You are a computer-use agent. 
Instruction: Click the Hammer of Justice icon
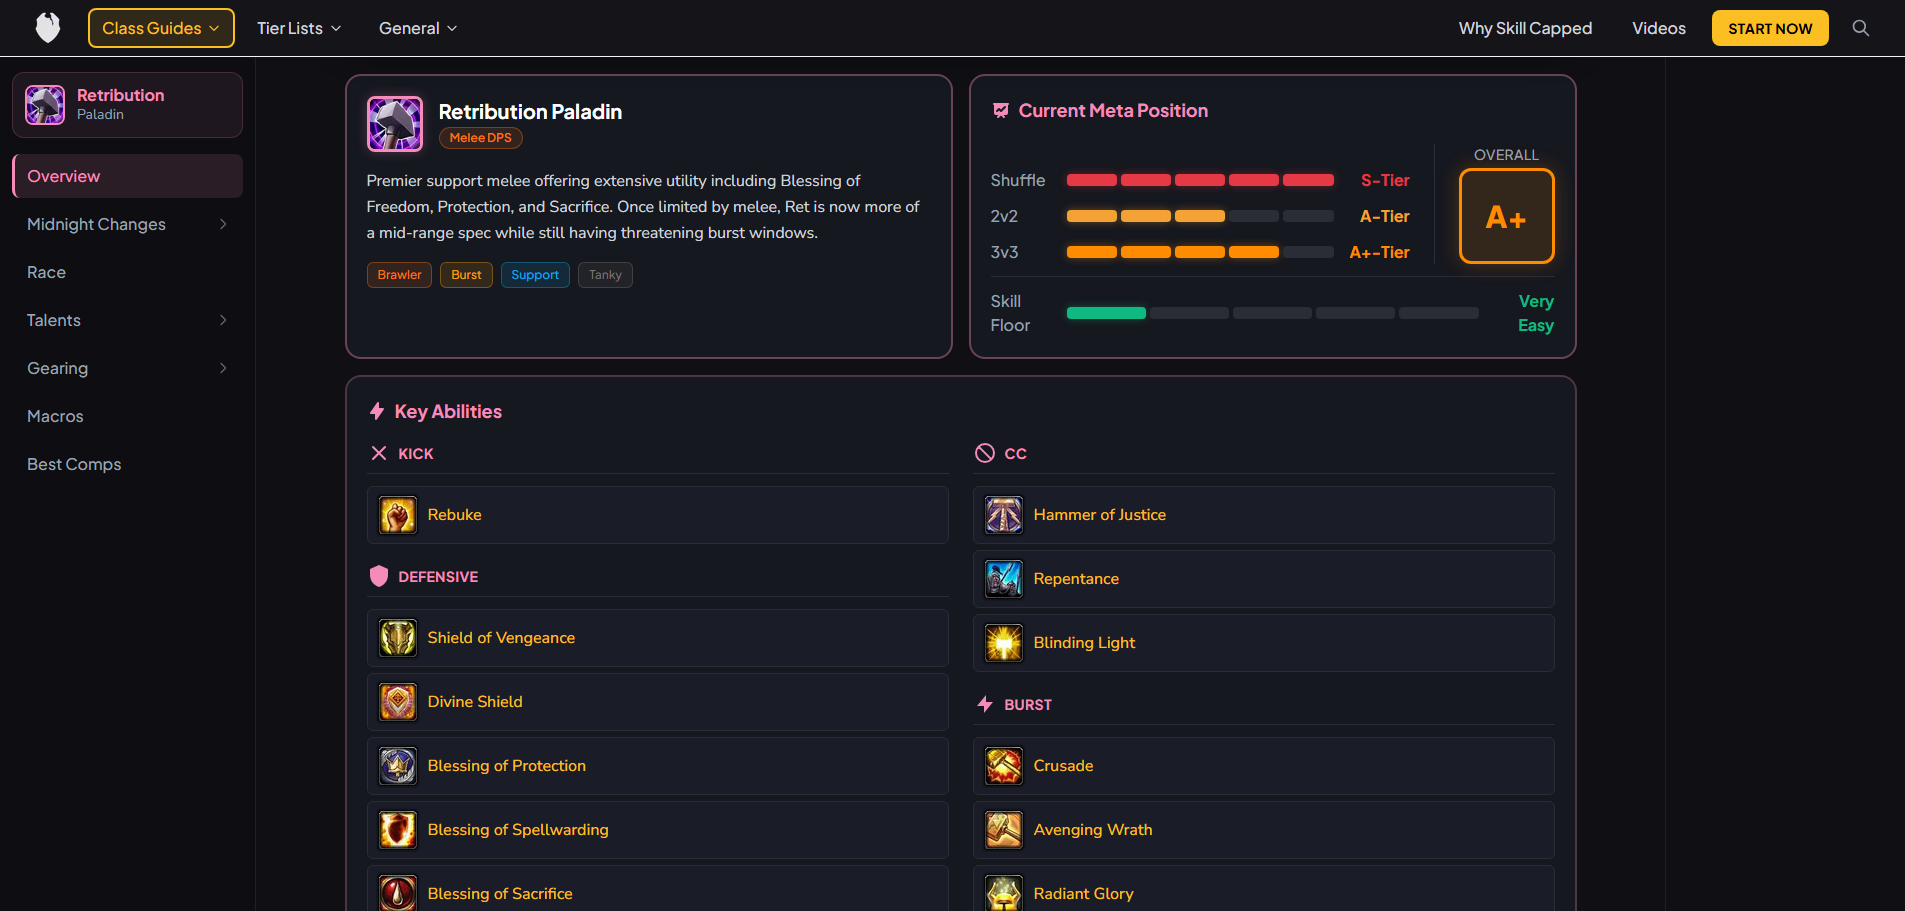coord(1003,514)
